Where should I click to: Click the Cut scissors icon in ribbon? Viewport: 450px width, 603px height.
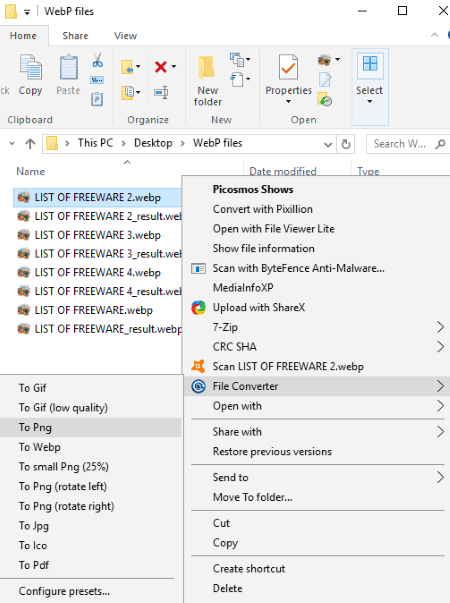(97, 60)
